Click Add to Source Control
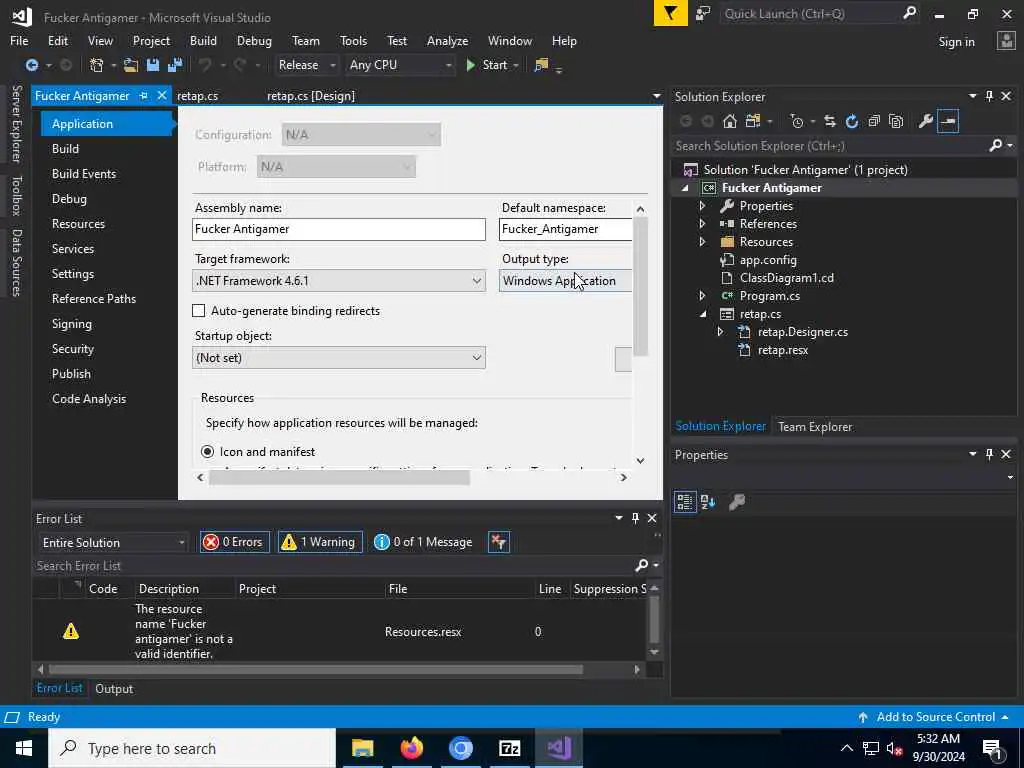Image resolution: width=1024 pixels, height=768 pixels. tap(935, 717)
